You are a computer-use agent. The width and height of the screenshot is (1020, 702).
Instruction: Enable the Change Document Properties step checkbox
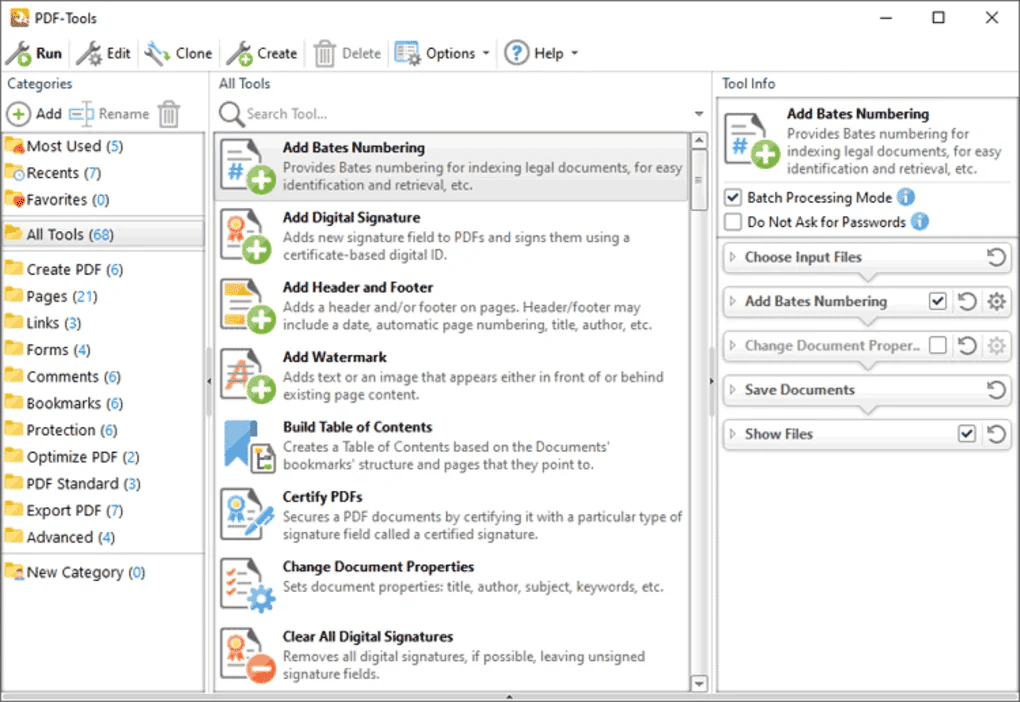pos(938,346)
